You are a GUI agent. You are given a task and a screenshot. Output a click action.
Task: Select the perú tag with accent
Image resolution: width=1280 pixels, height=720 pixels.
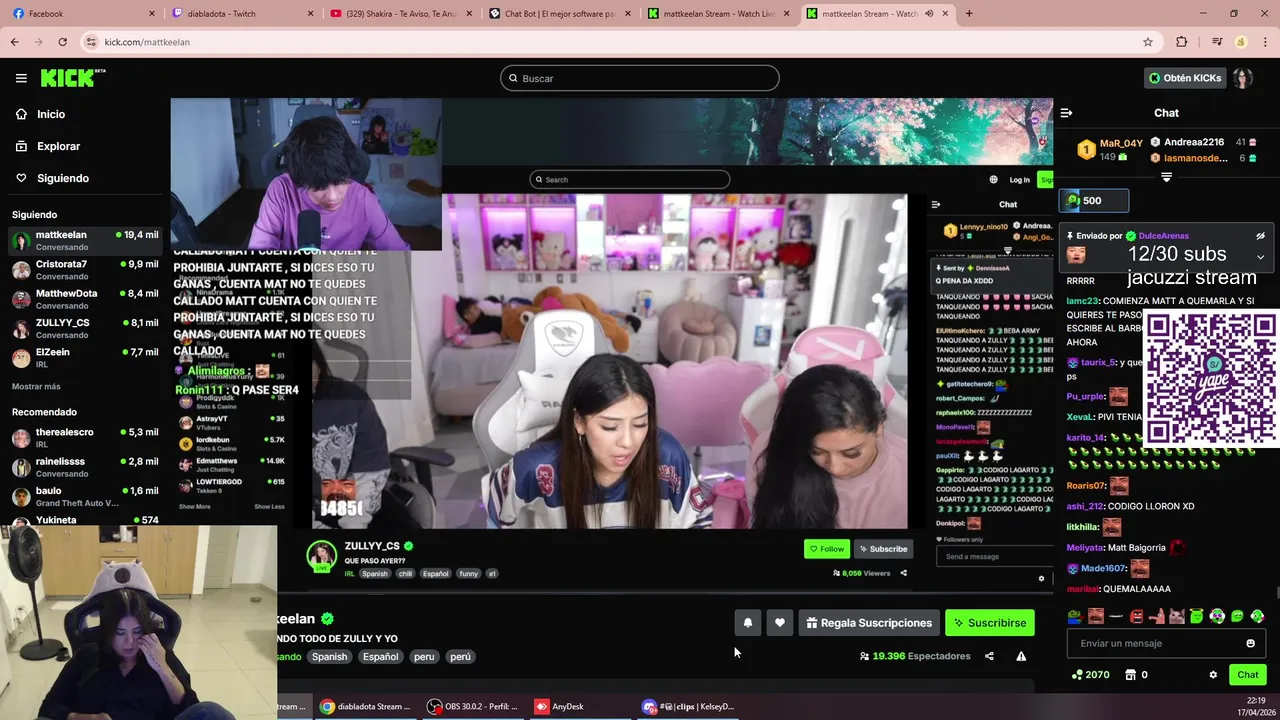[460, 657]
